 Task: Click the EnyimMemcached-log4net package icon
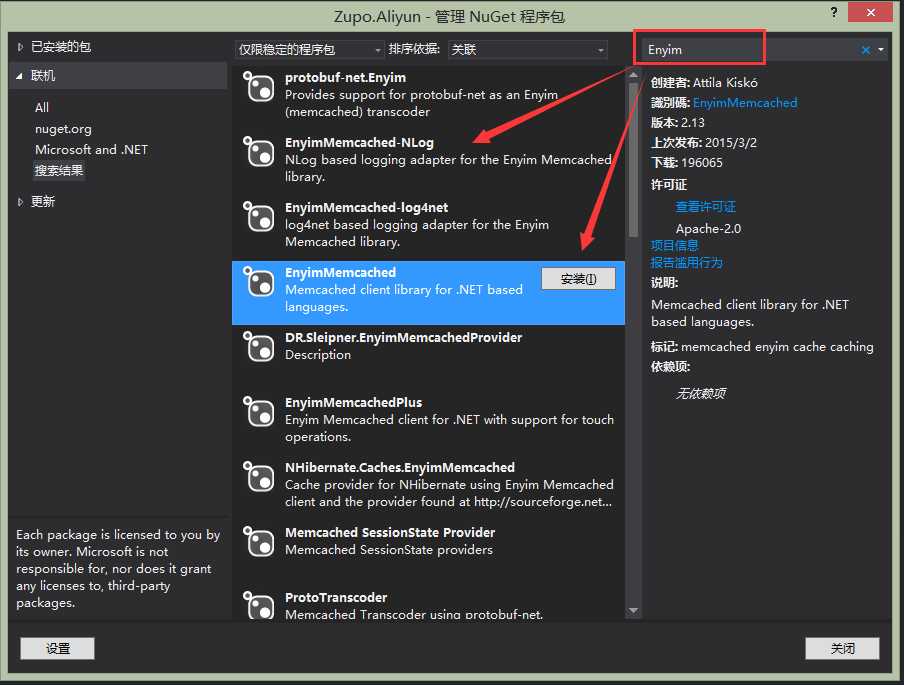[x=258, y=217]
